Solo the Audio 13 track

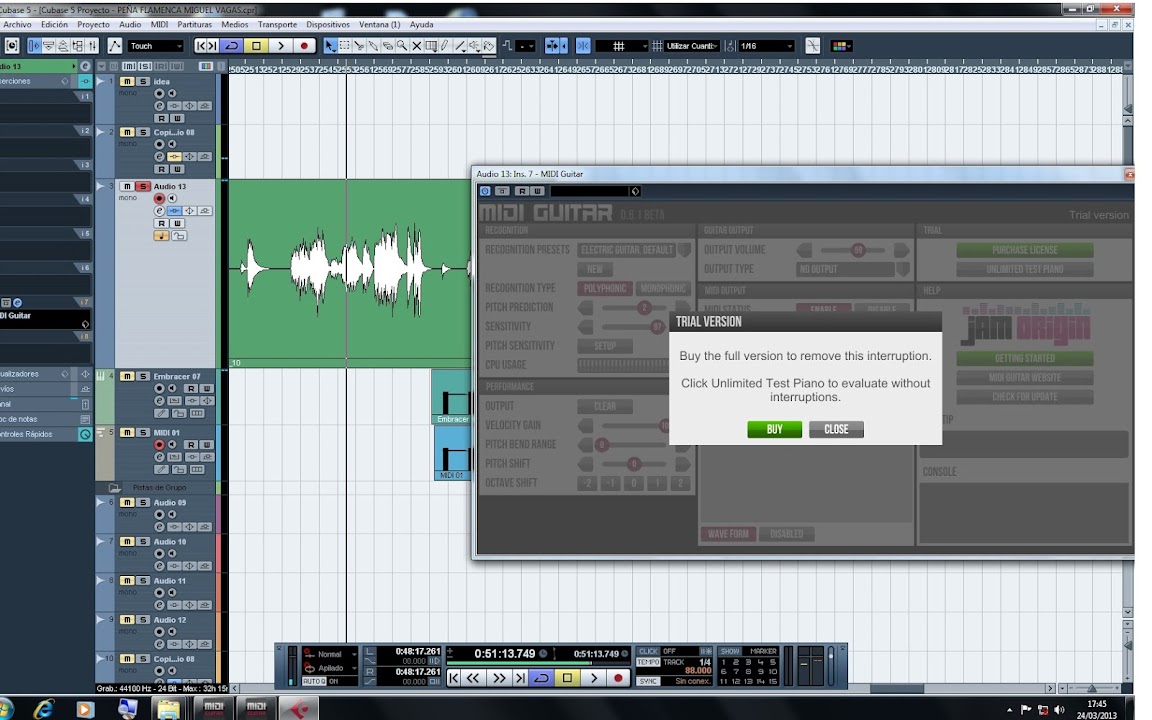(143, 187)
